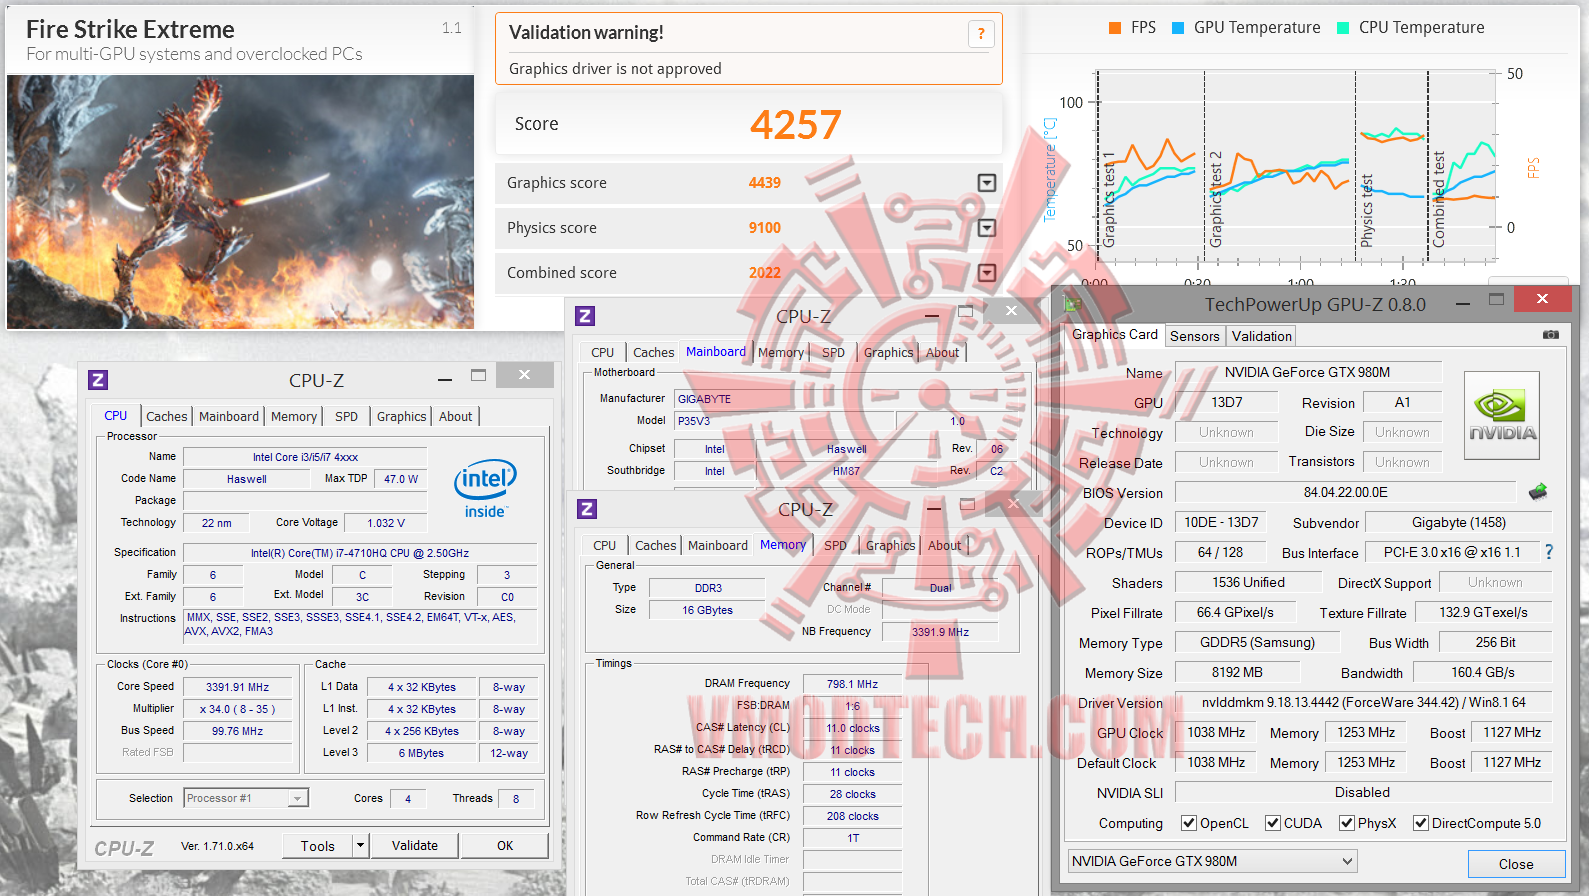Select the Caches tab in the CPU-Z Memory window
Screen dimensions: 1589x896
pos(656,546)
